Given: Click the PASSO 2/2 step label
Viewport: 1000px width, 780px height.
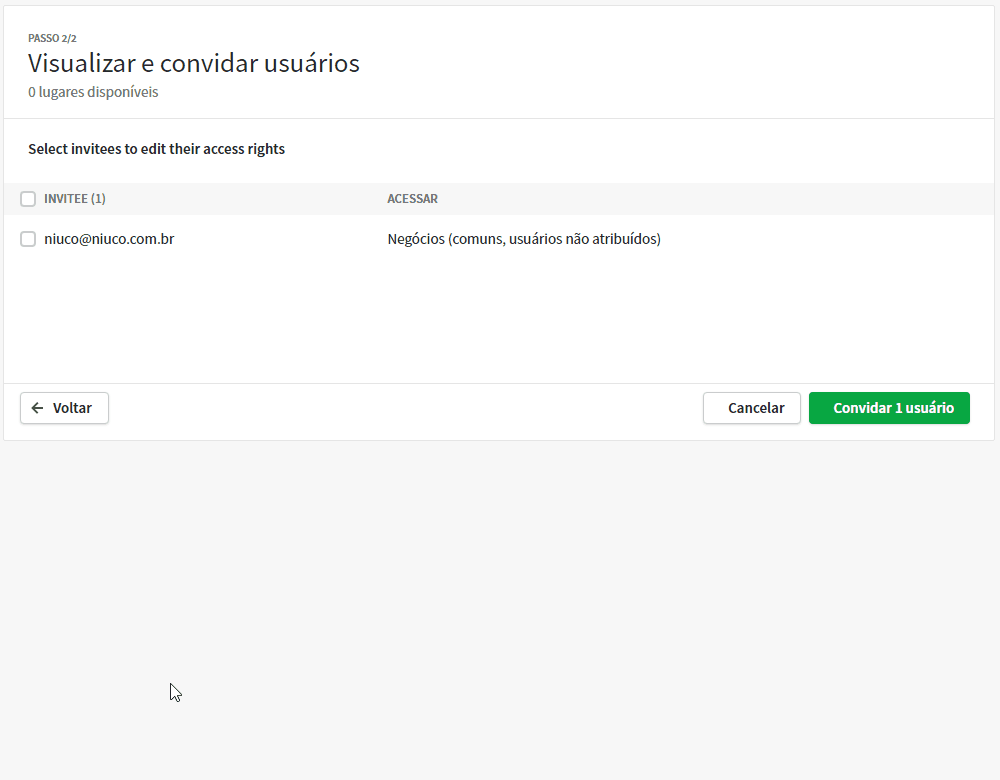Looking at the screenshot, I should (x=52, y=38).
